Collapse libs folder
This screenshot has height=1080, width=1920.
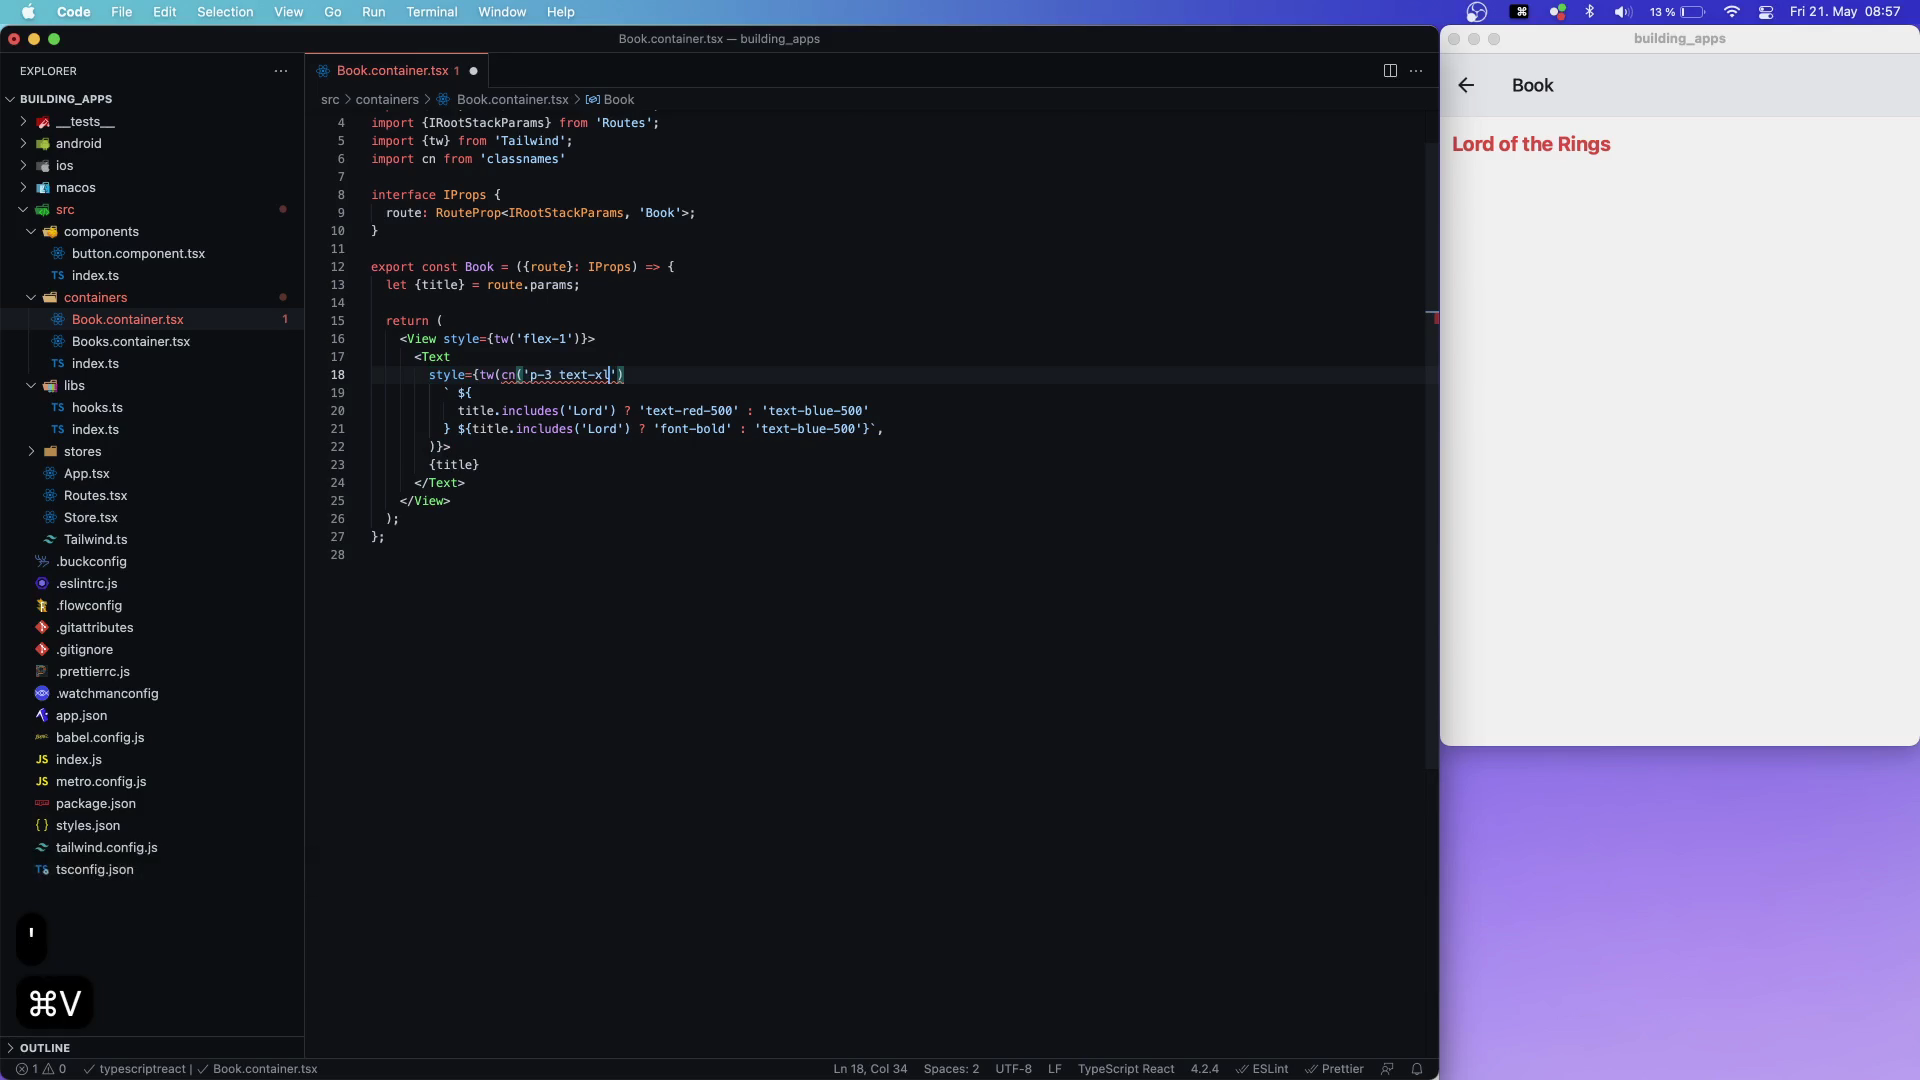(x=31, y=386)
